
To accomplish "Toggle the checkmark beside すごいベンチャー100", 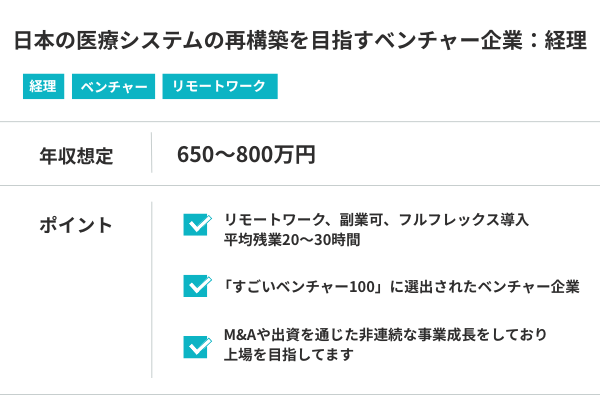I will 196,286.
